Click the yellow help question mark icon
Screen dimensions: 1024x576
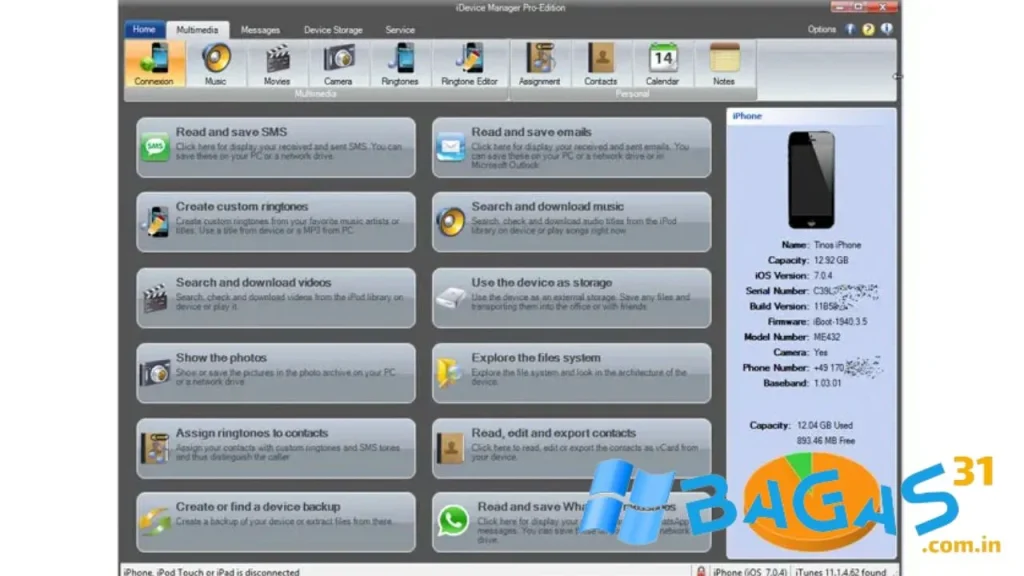868,29
